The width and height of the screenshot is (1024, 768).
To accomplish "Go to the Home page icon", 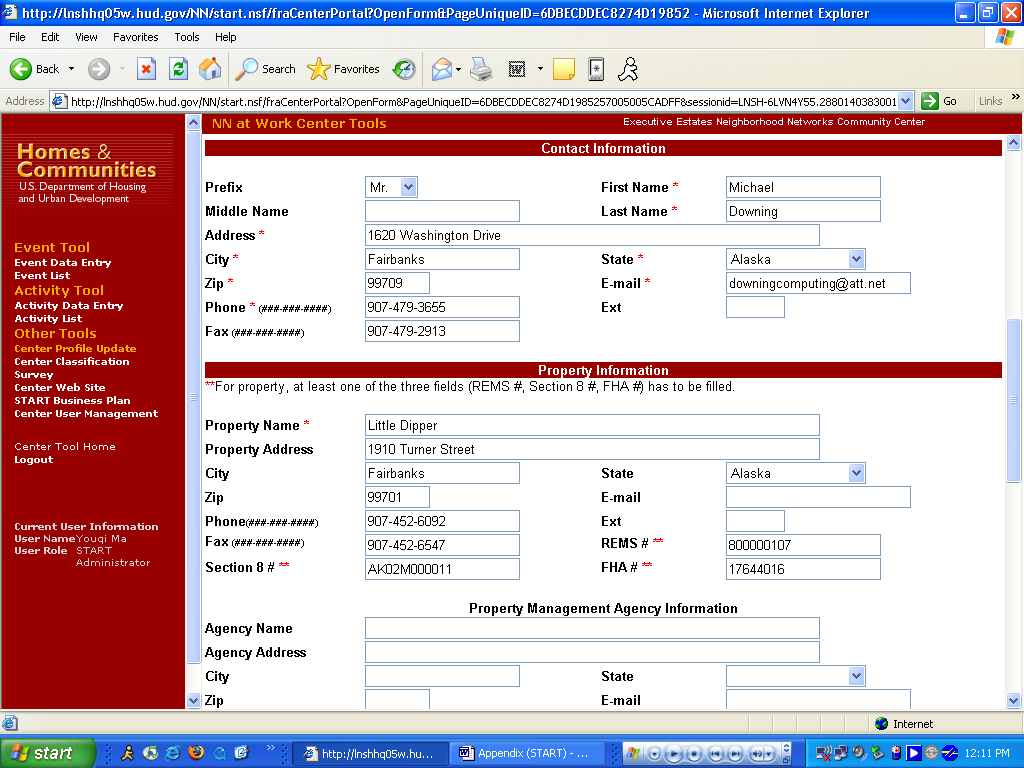I will tap(210, 69).
